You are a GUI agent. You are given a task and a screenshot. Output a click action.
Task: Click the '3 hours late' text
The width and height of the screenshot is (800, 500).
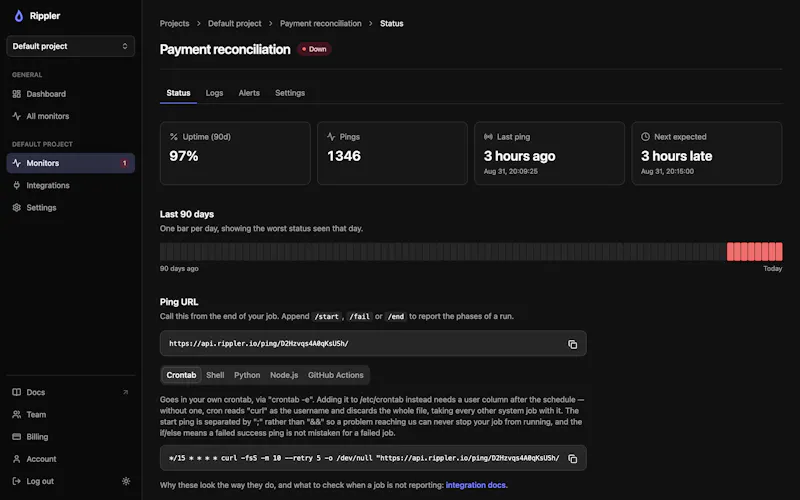tap(677, 156)
